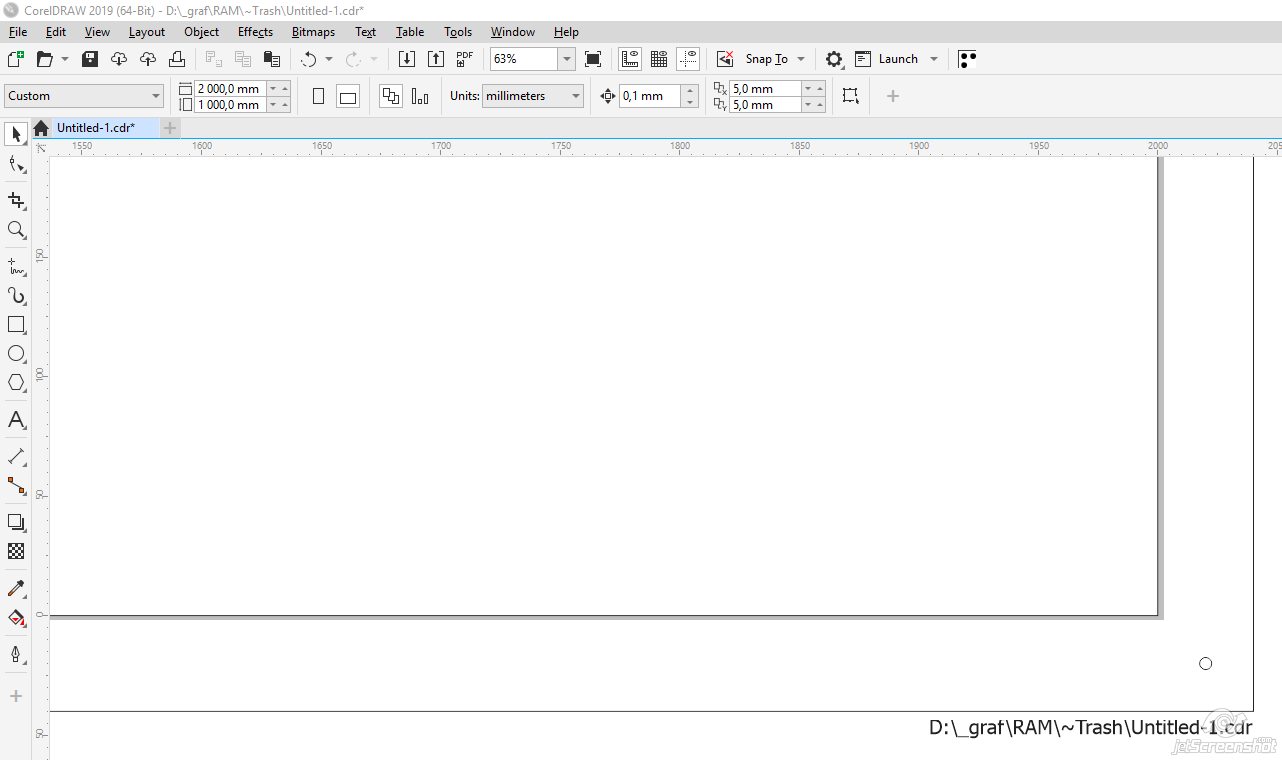1282x760 pixels.
Task: Click the Open folder icon
Action: tap(44, 59)
